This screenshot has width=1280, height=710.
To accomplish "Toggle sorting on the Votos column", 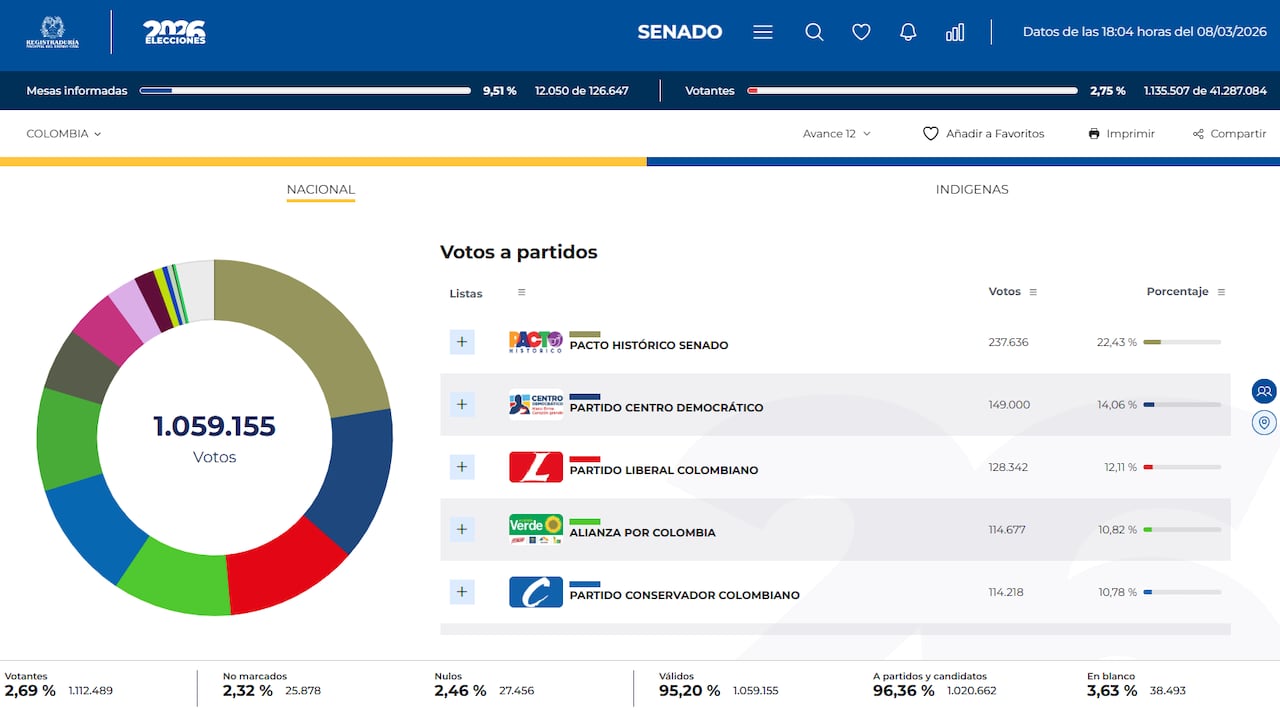I will coord(1032,291).
